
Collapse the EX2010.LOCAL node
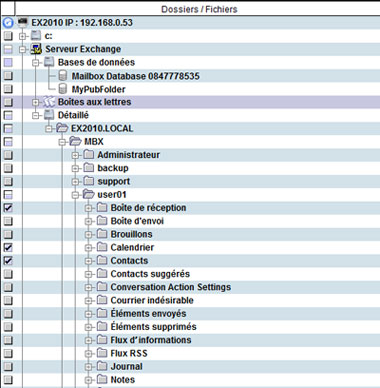pos(49,129)
